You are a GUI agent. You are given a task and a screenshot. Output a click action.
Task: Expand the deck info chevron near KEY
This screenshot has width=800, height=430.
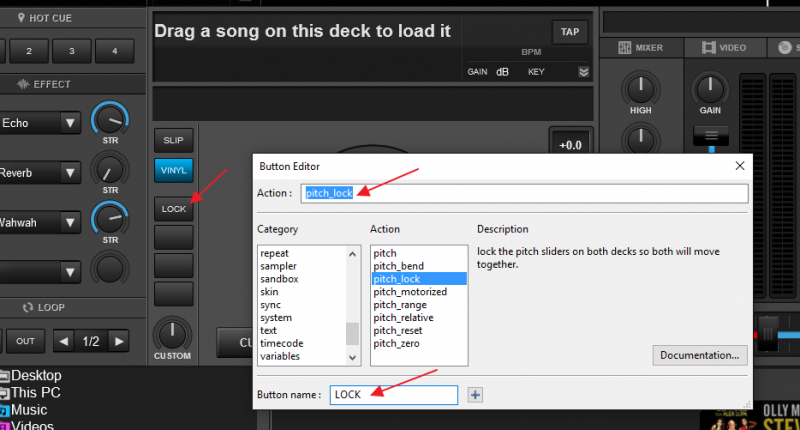click(584, 72)
